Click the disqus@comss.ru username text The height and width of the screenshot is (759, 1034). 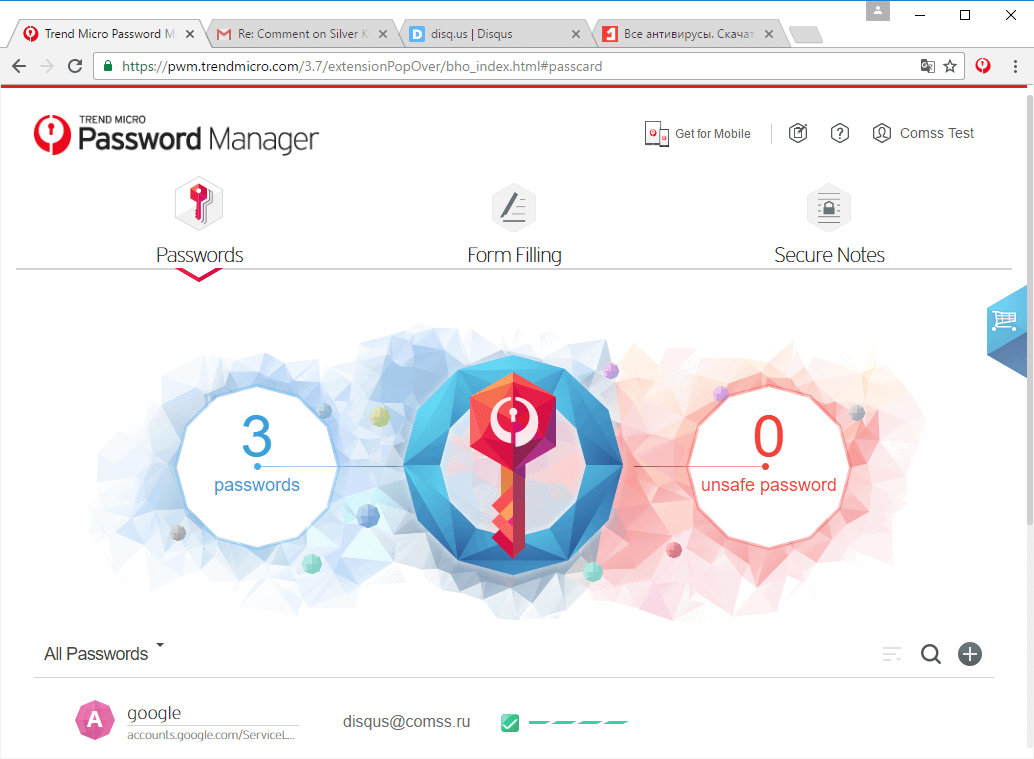pyautogui.click(x=406, y=721)
